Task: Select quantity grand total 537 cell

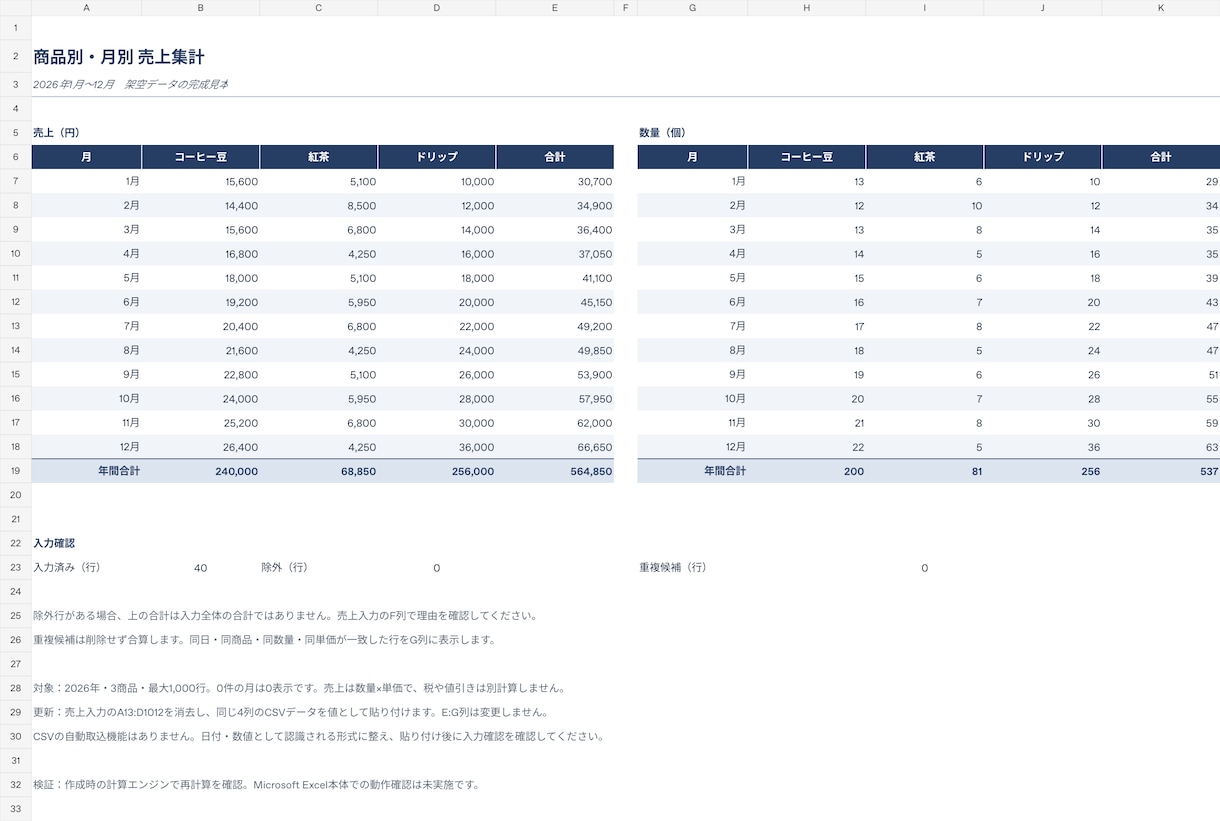Action: (x=1161, y=471)
